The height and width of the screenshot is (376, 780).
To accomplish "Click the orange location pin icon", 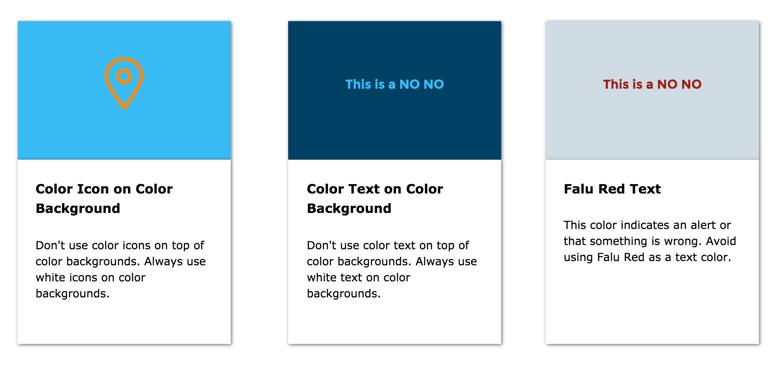I will coord(124,83).
